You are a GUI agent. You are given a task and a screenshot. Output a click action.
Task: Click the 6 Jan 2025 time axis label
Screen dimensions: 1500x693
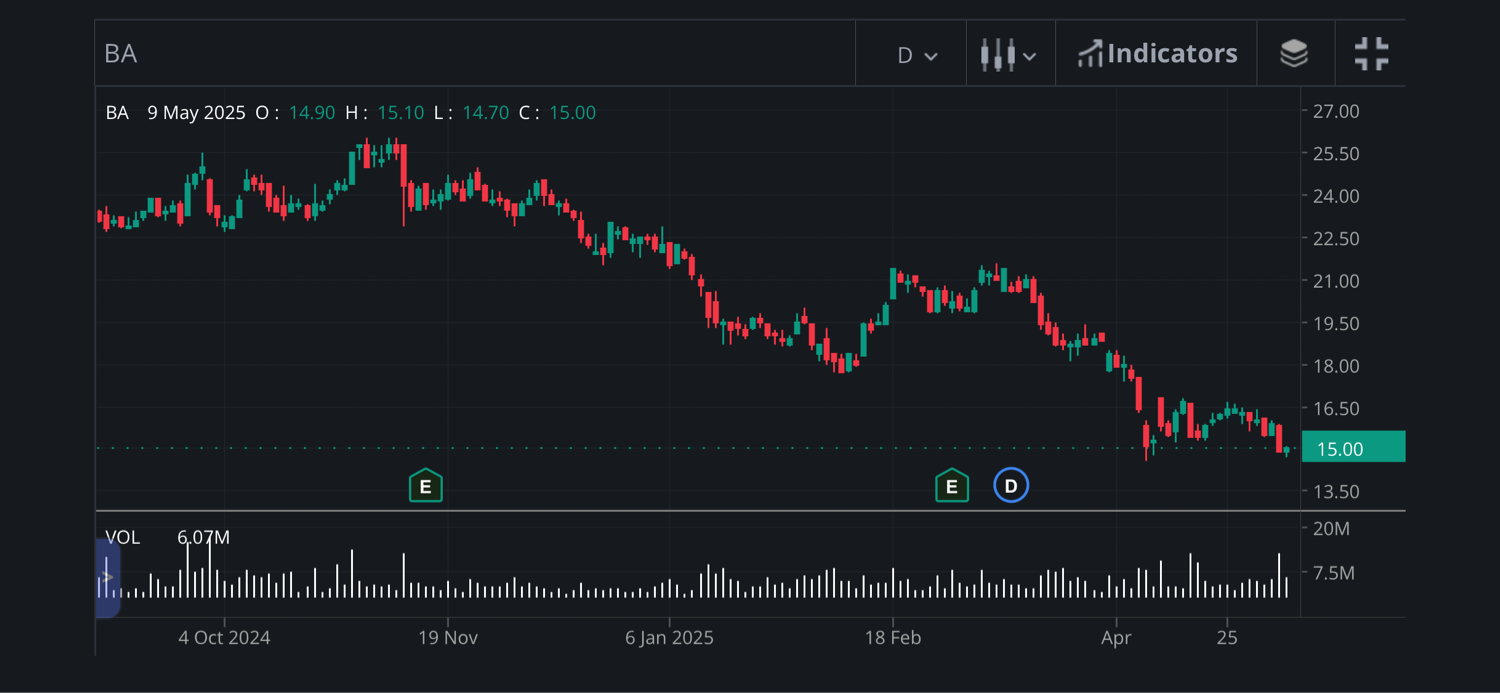[670, 637]
